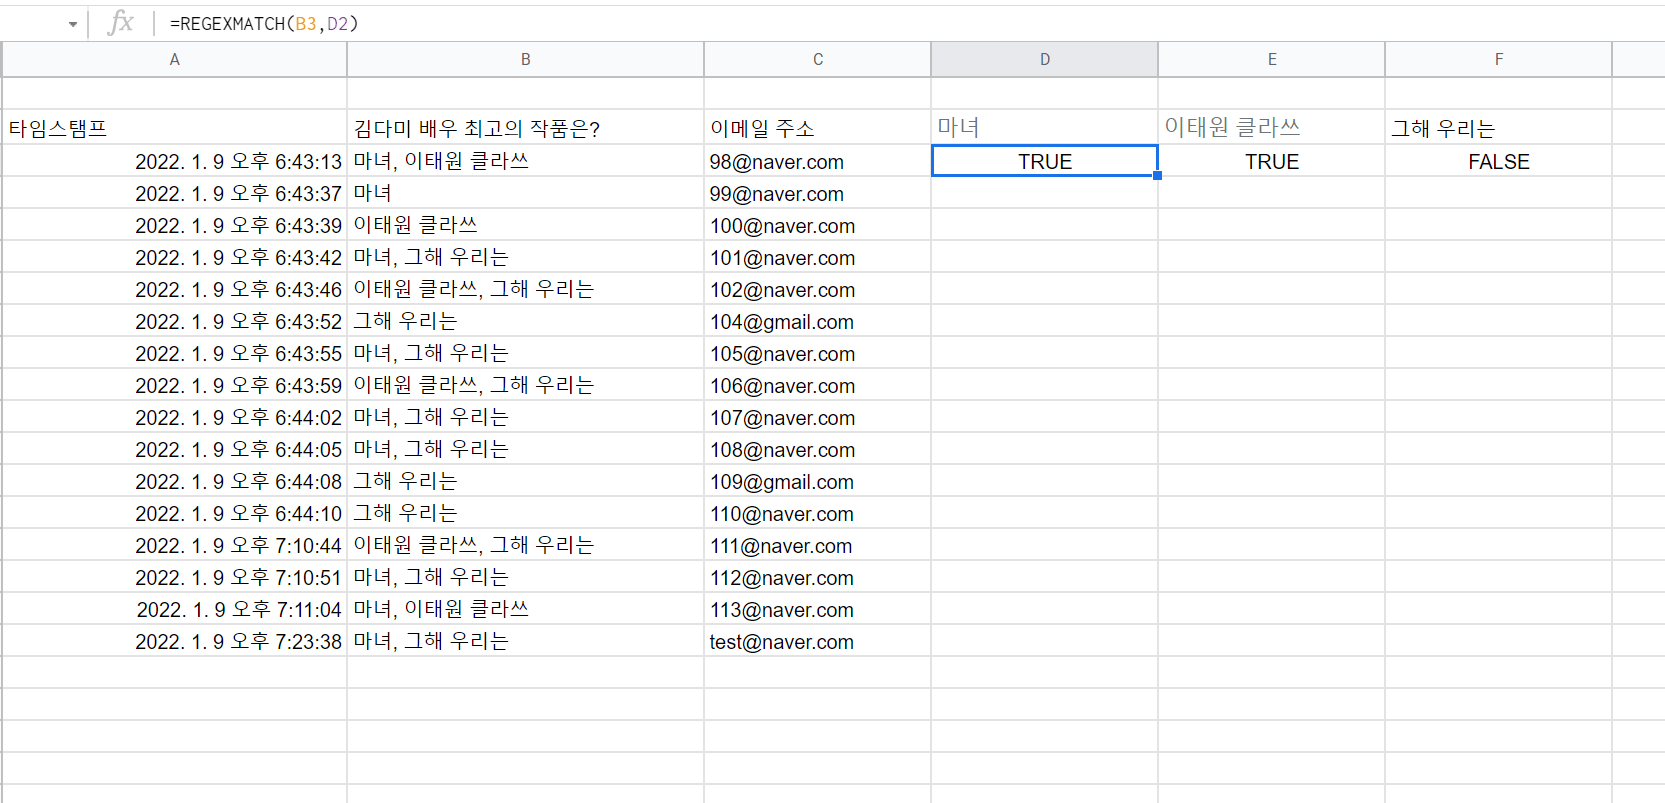This screenshot has height=803, width=1665.
Task: Click timestamp 2022. 1. 9 오후 6:43:37
Action: click(174, 193)
